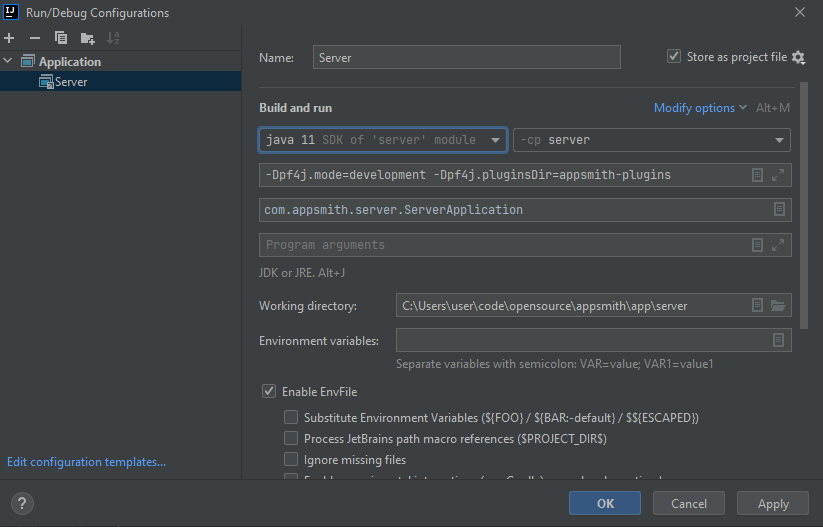Screen dimensions: 823x527
Task: Click the Copy Configuration icon
Action: [x=61, y=38]
